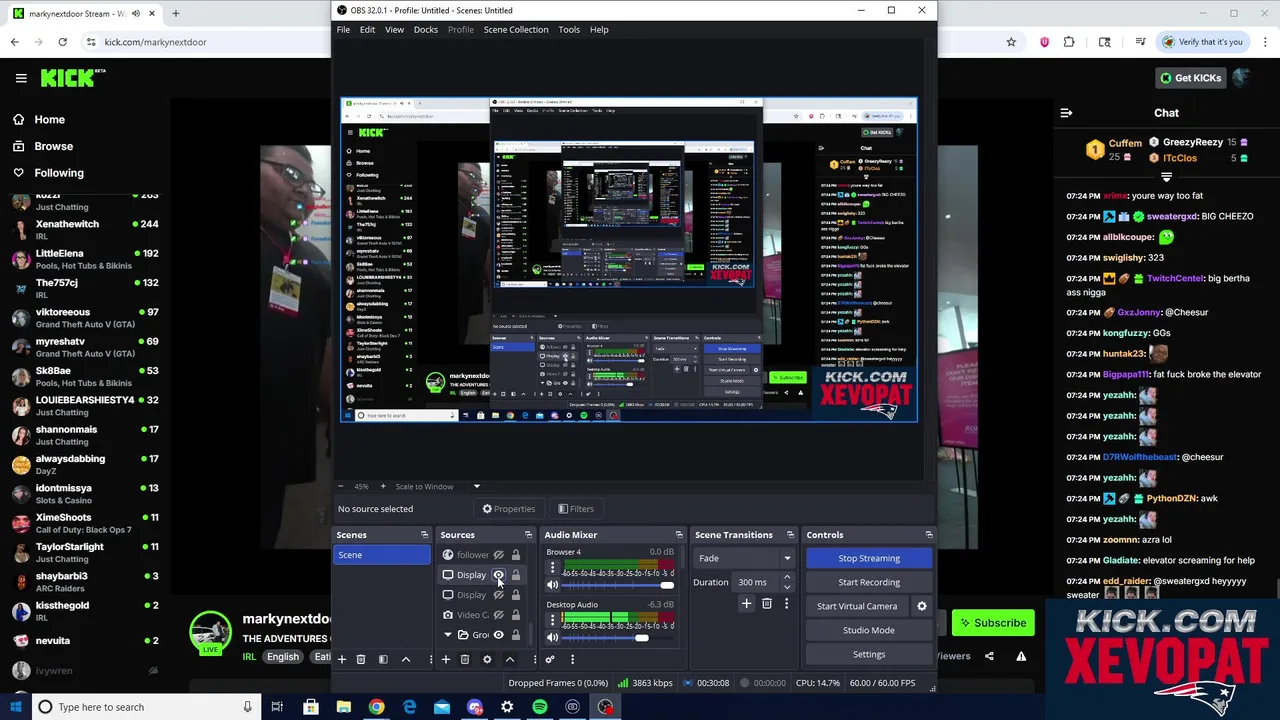Pop out the Sources dock float icon
The image size is (1280, 720).
[x=528, y=535]
